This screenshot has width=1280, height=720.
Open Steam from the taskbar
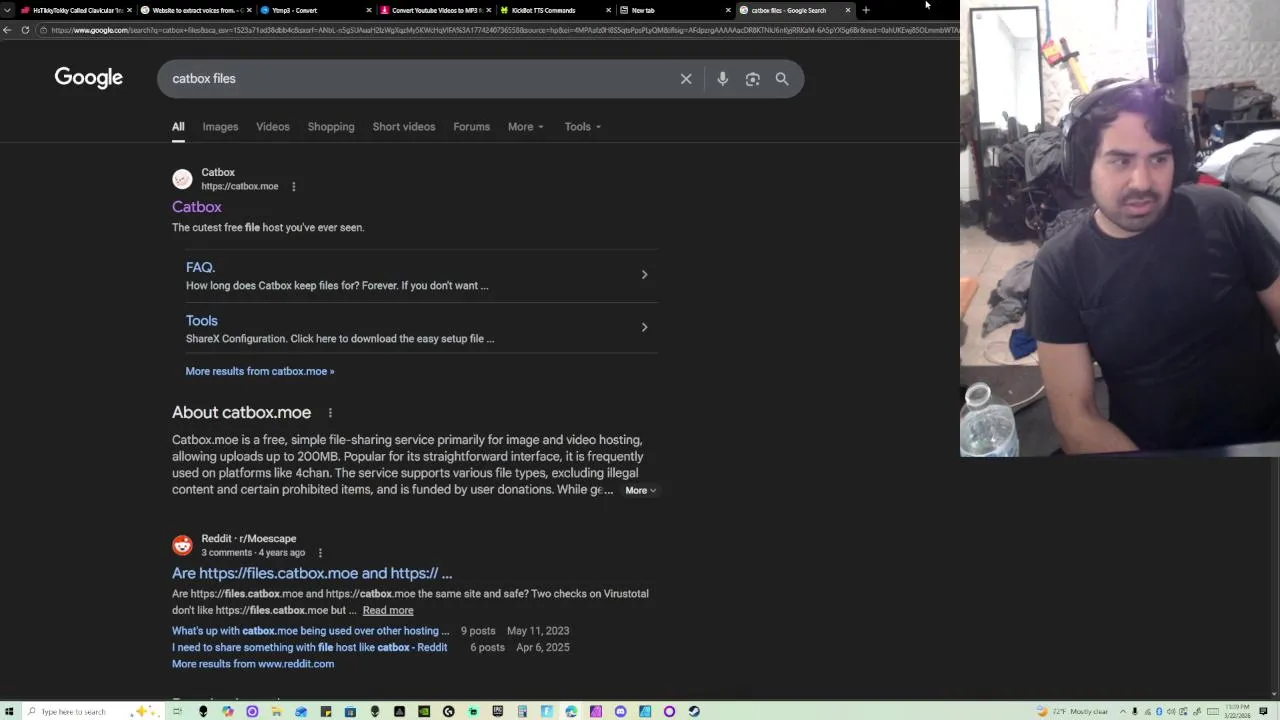pyautogui.click(x=694, y=711)
